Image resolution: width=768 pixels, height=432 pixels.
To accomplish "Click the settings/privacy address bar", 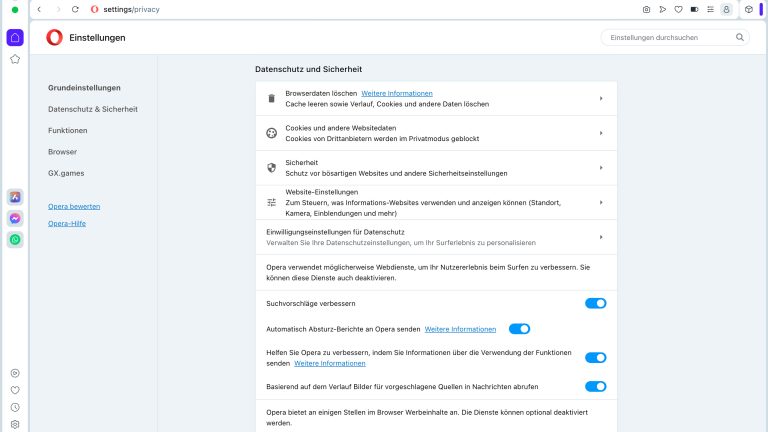I will 131,9.
